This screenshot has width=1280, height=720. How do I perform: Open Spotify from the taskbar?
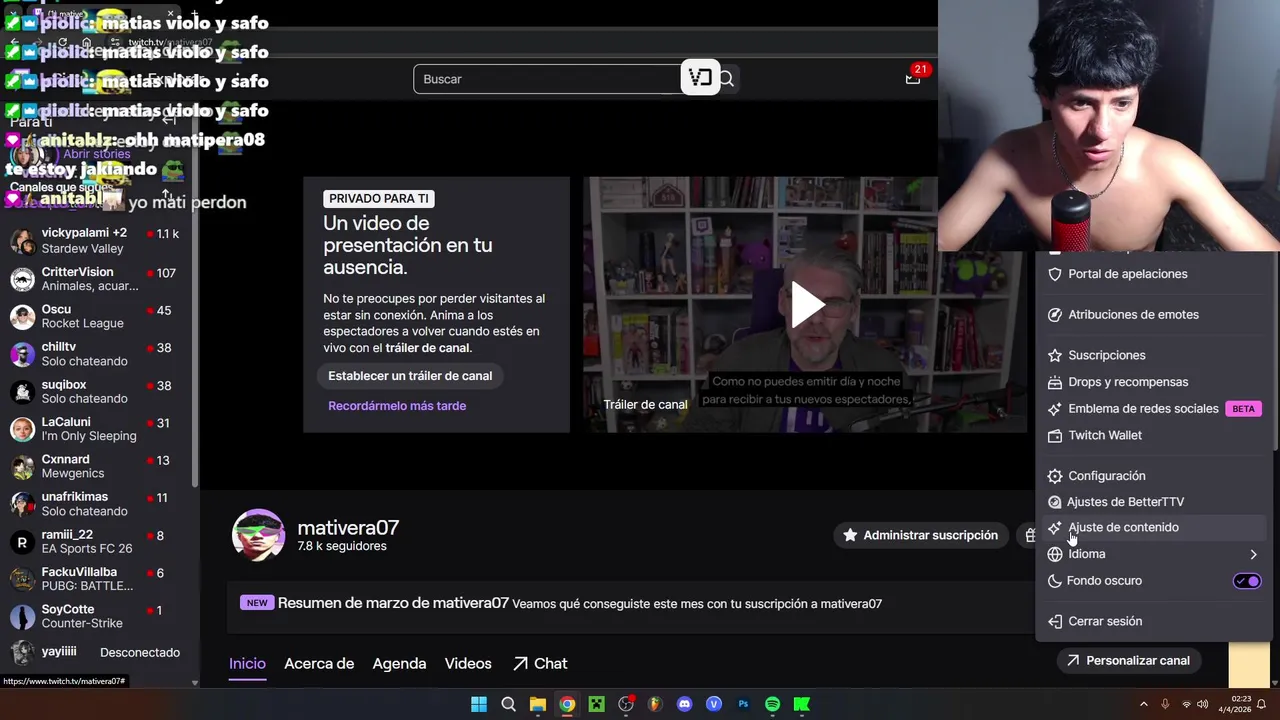click(x=772, y=704)
